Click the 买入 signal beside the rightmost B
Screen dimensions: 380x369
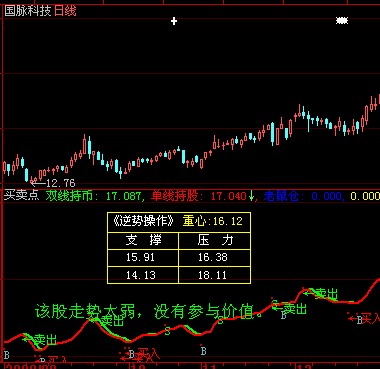(371, 319)
